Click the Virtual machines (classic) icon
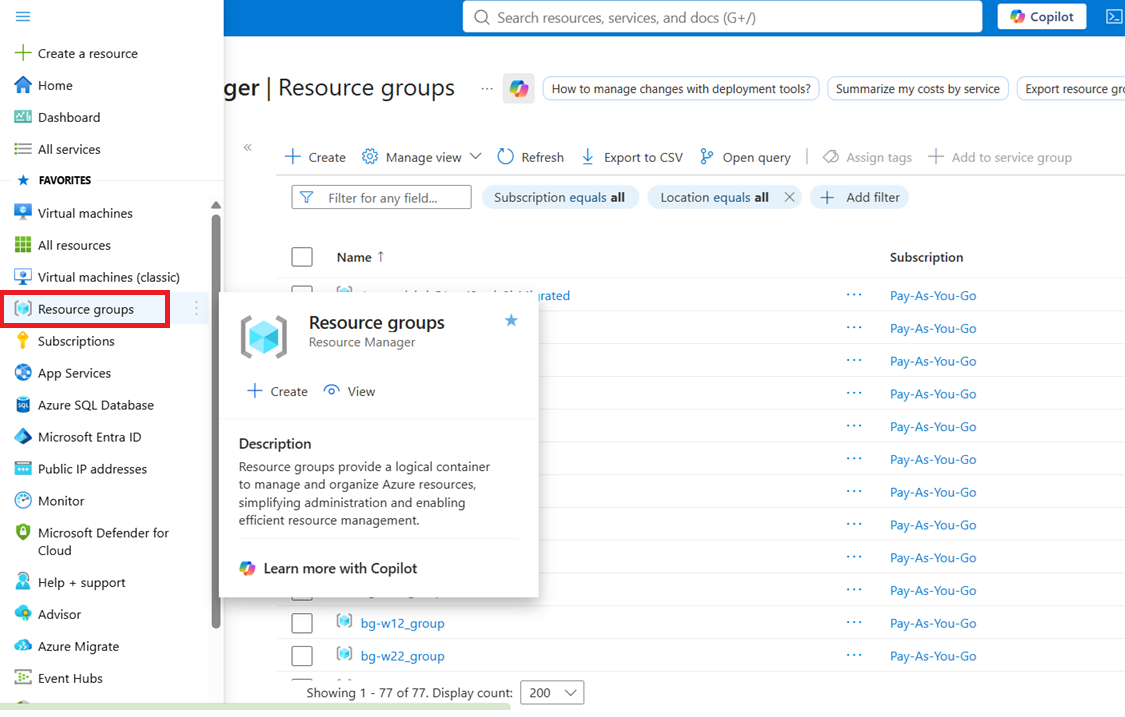The image size is (1125, 717). click(x=23, y=276)
